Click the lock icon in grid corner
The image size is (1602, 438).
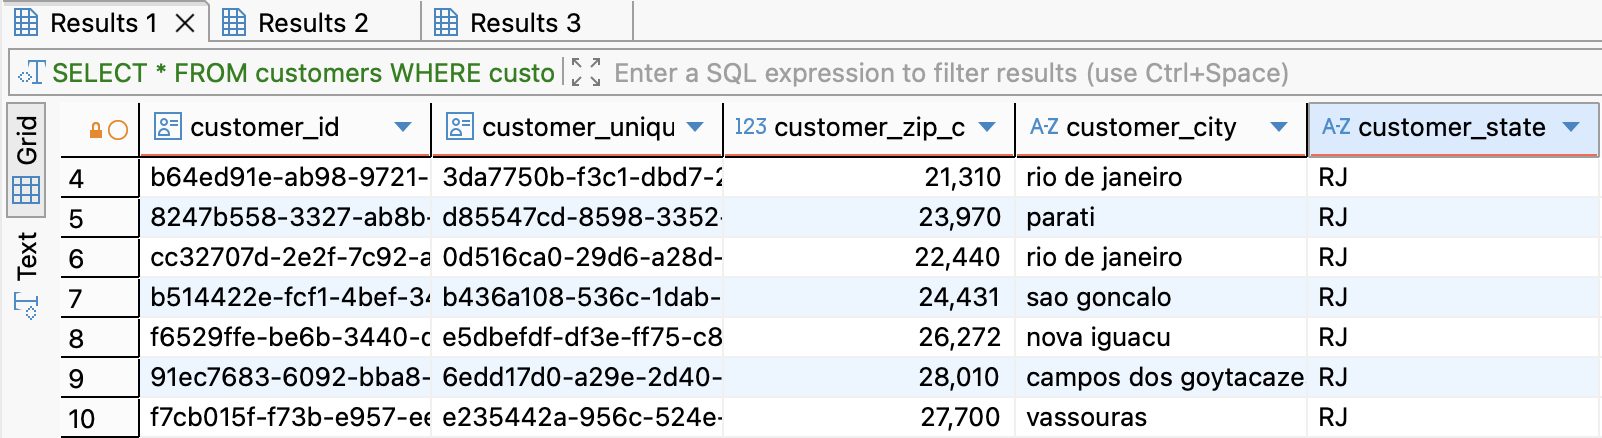[x=96, y=130]
